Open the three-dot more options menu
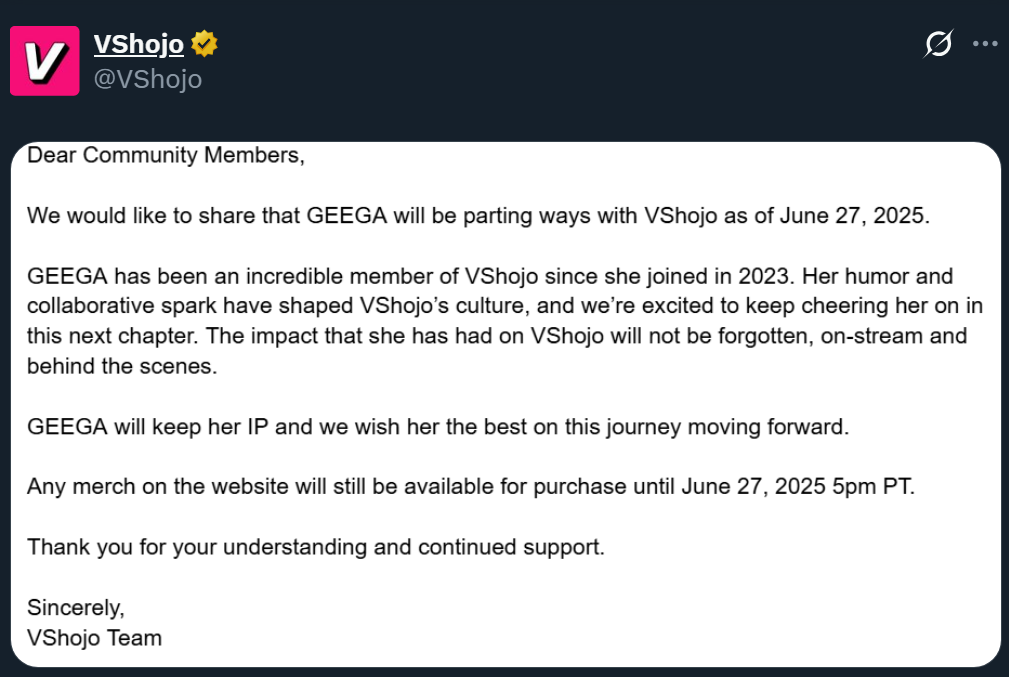The height and width of the screenshot is (677, 1009). 985,44
